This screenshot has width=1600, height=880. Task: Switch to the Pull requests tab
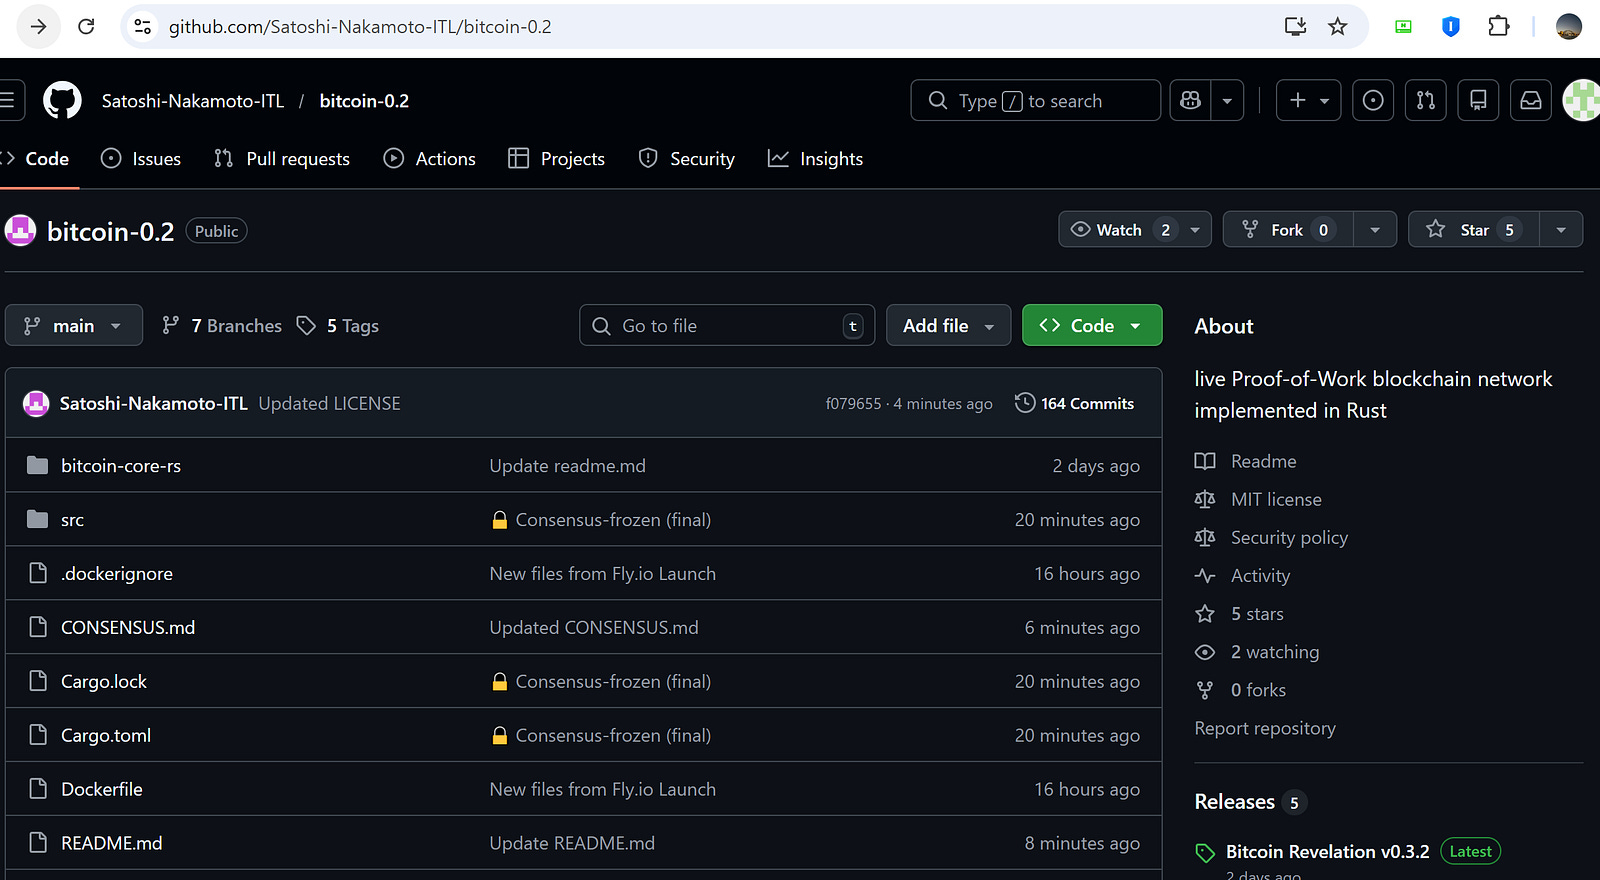point(282,159)
